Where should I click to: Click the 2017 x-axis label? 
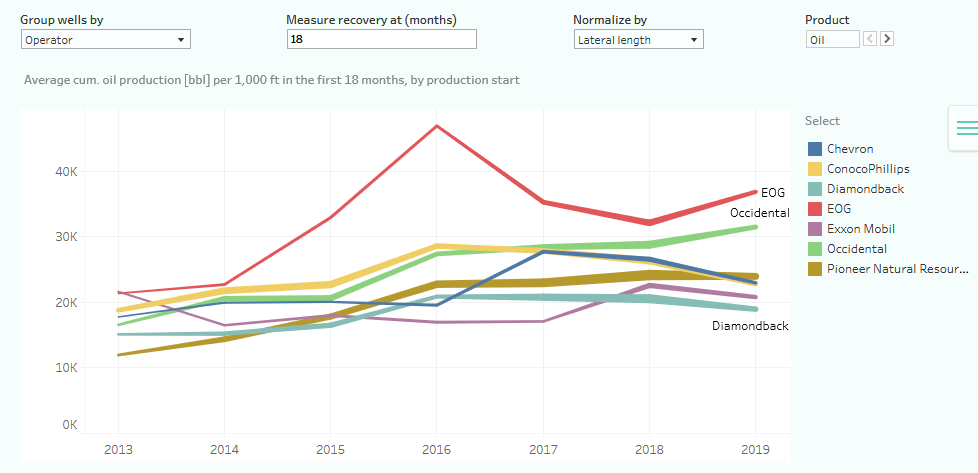(543, 449)
